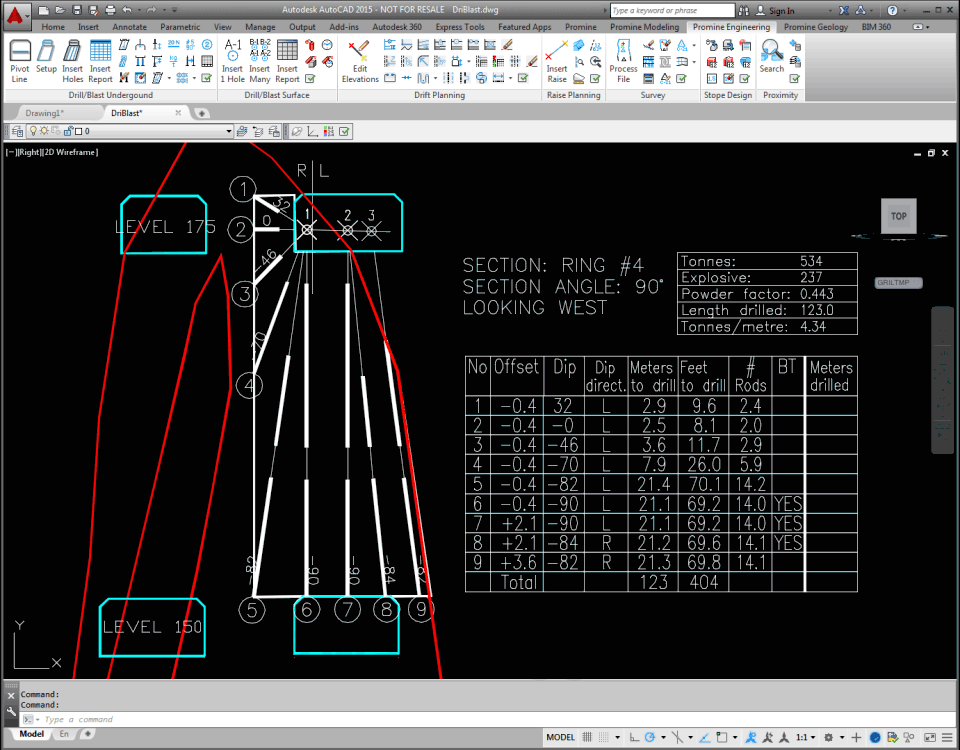Image resolution: width=960 pixels, height=750 pixels.
Task: Click Edit Elevations in Drift Planning
Action: tap(360, 60)
